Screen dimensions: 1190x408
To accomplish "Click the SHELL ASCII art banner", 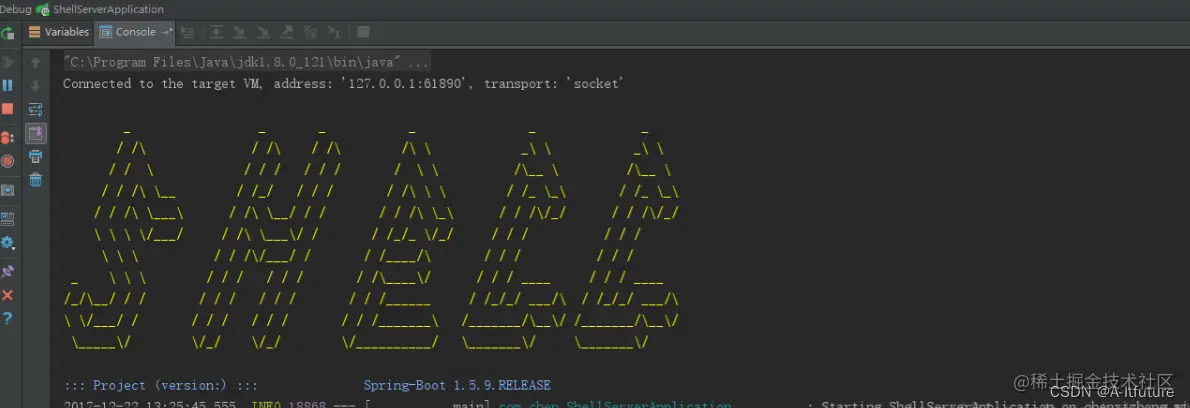I will (x=372, y=239).
